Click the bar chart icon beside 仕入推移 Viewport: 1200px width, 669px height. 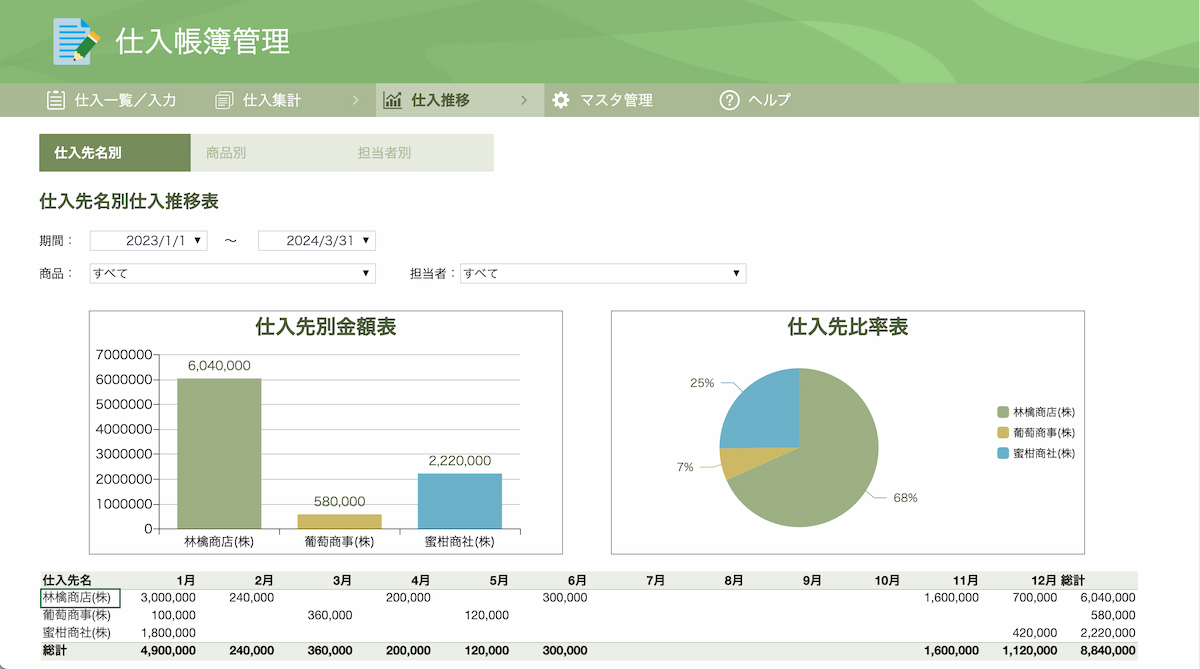click(x=393, y=100)
